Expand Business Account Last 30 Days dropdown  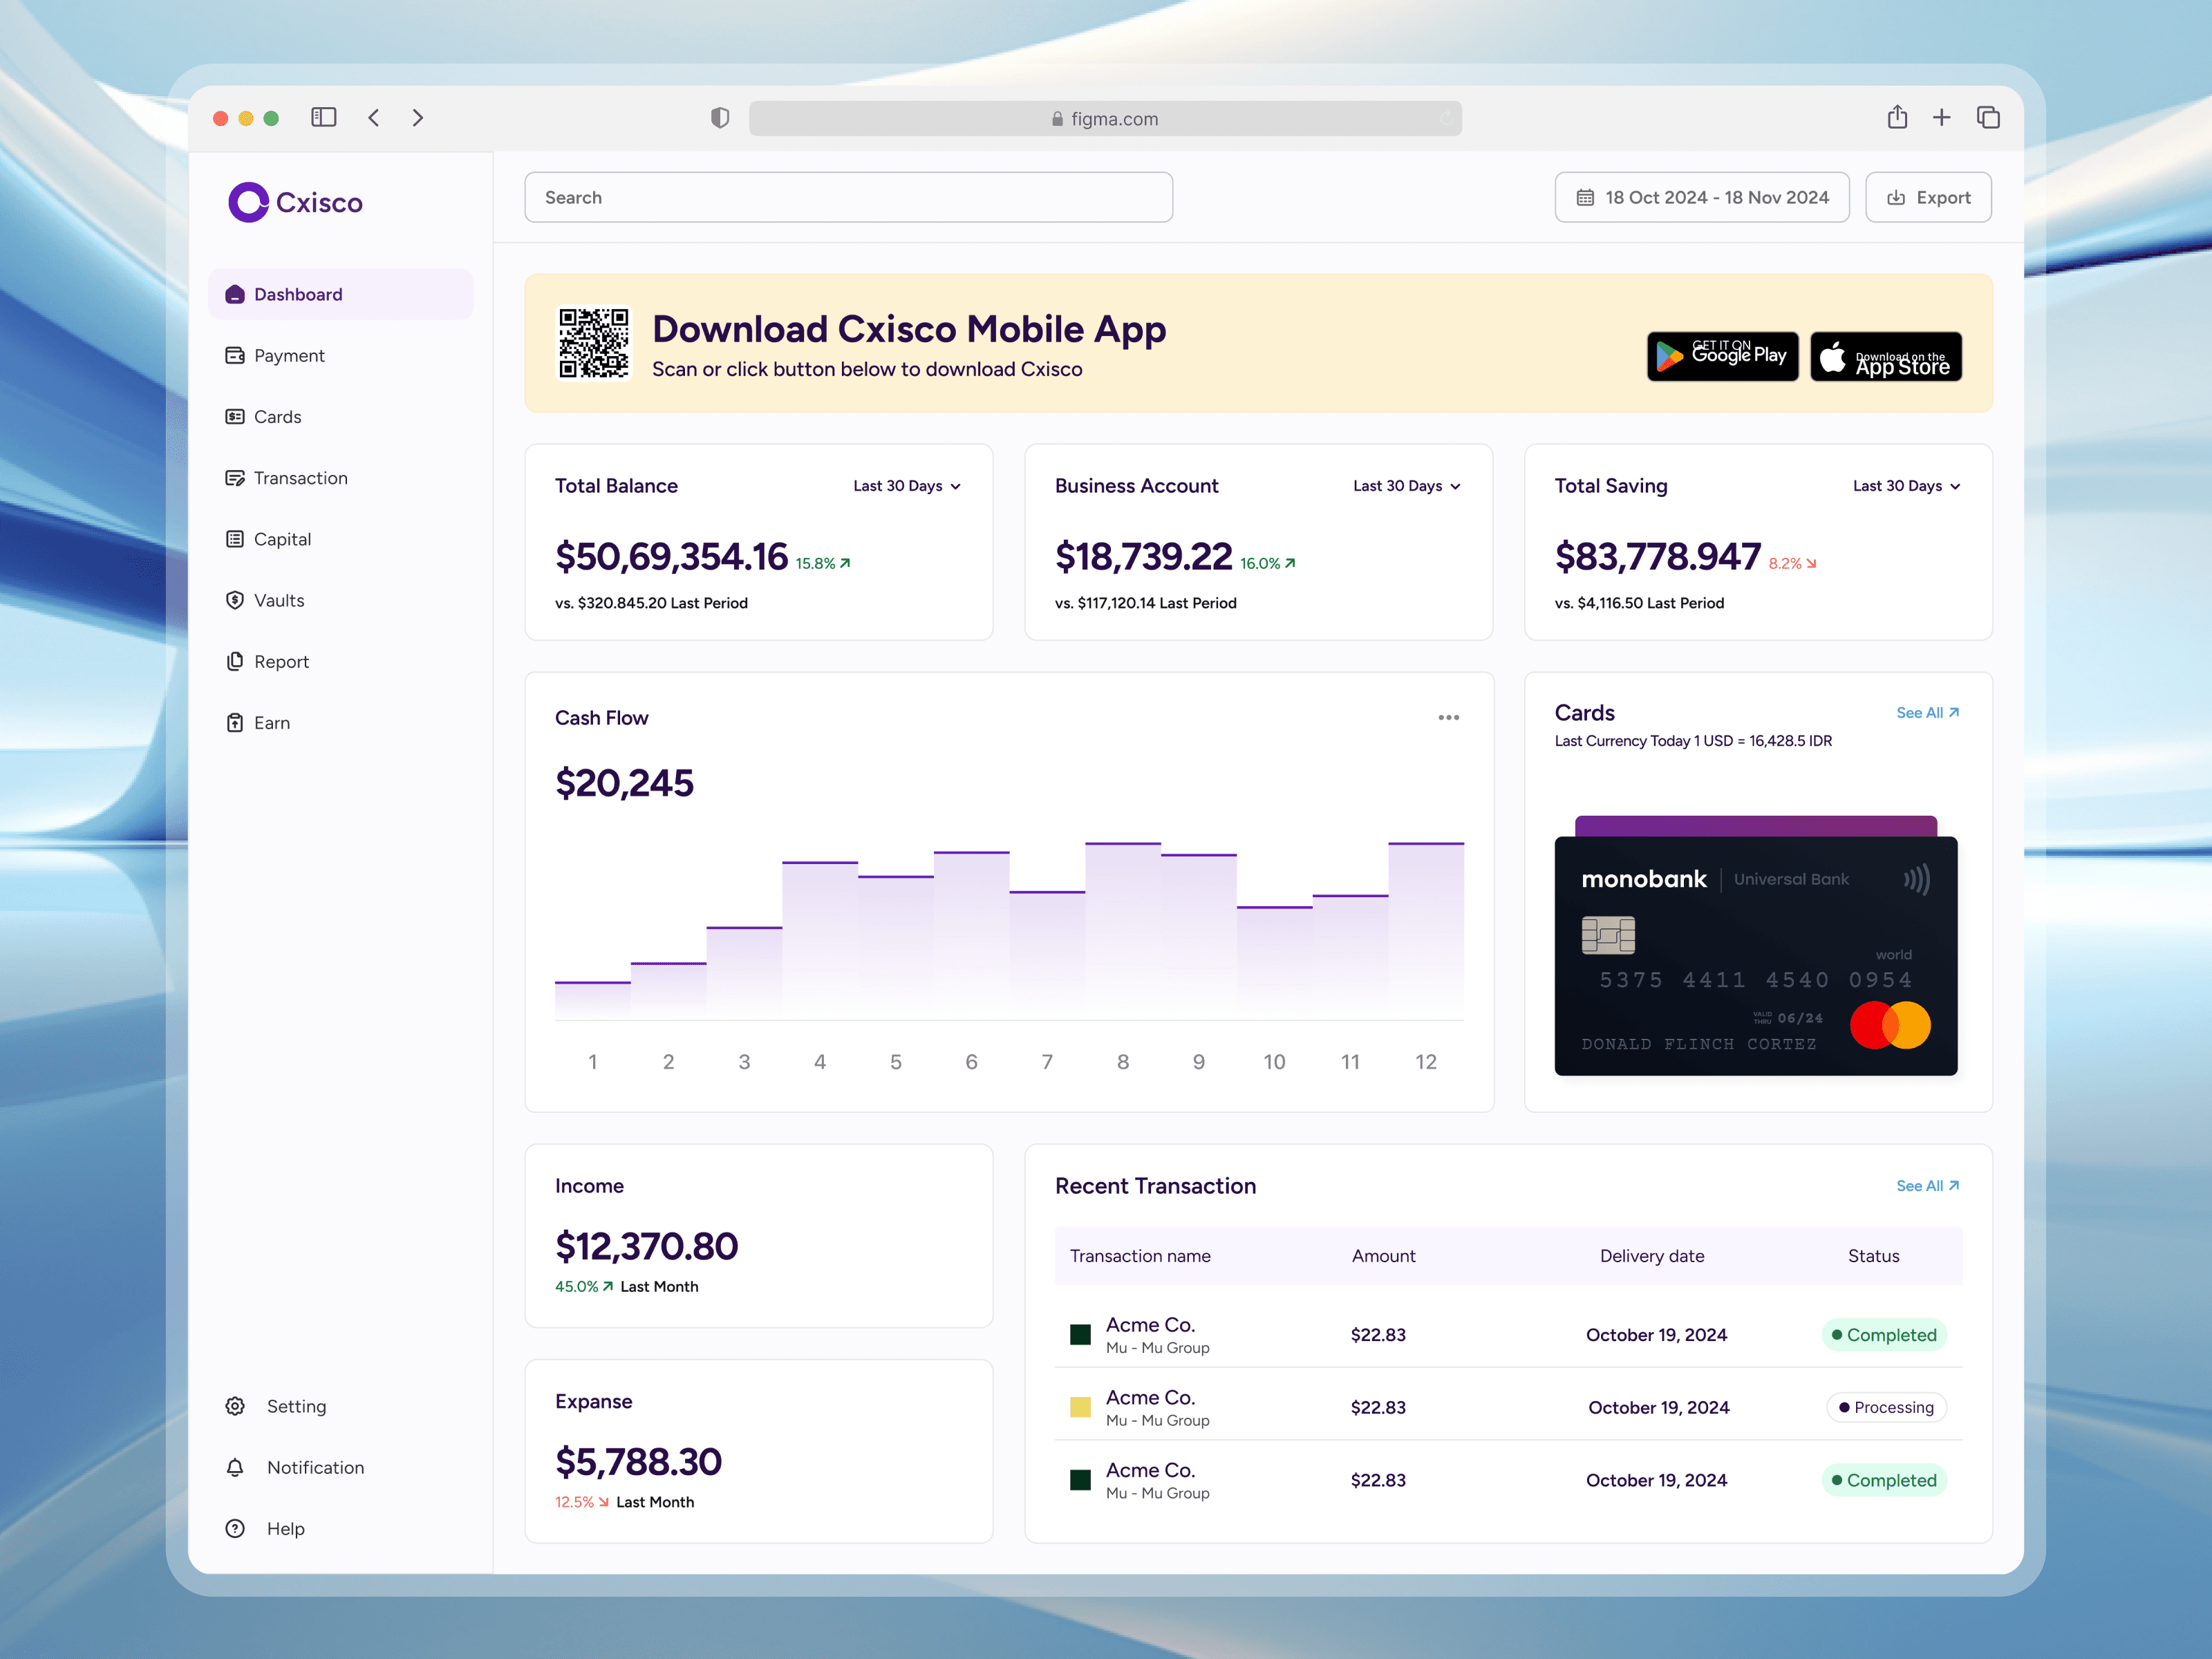point(1406,486)
